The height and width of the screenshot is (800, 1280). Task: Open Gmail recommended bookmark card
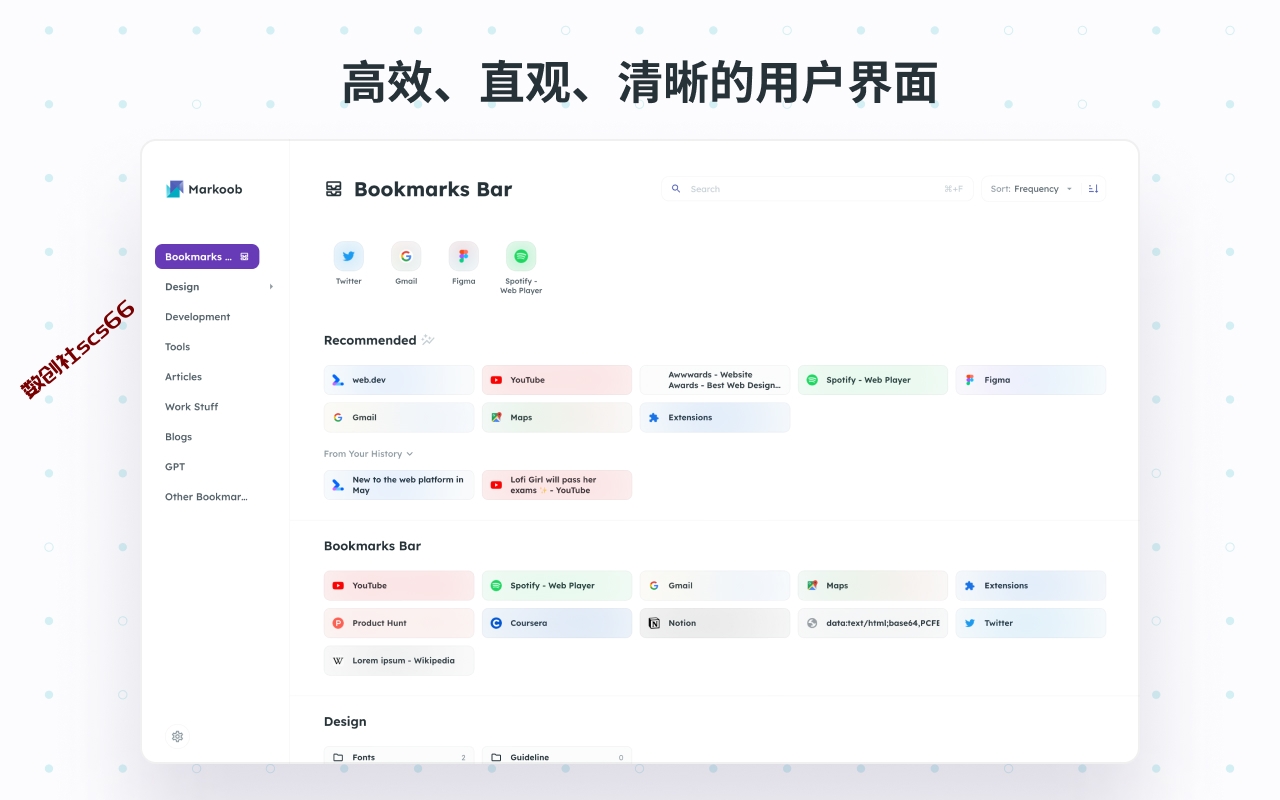point(399,417)
